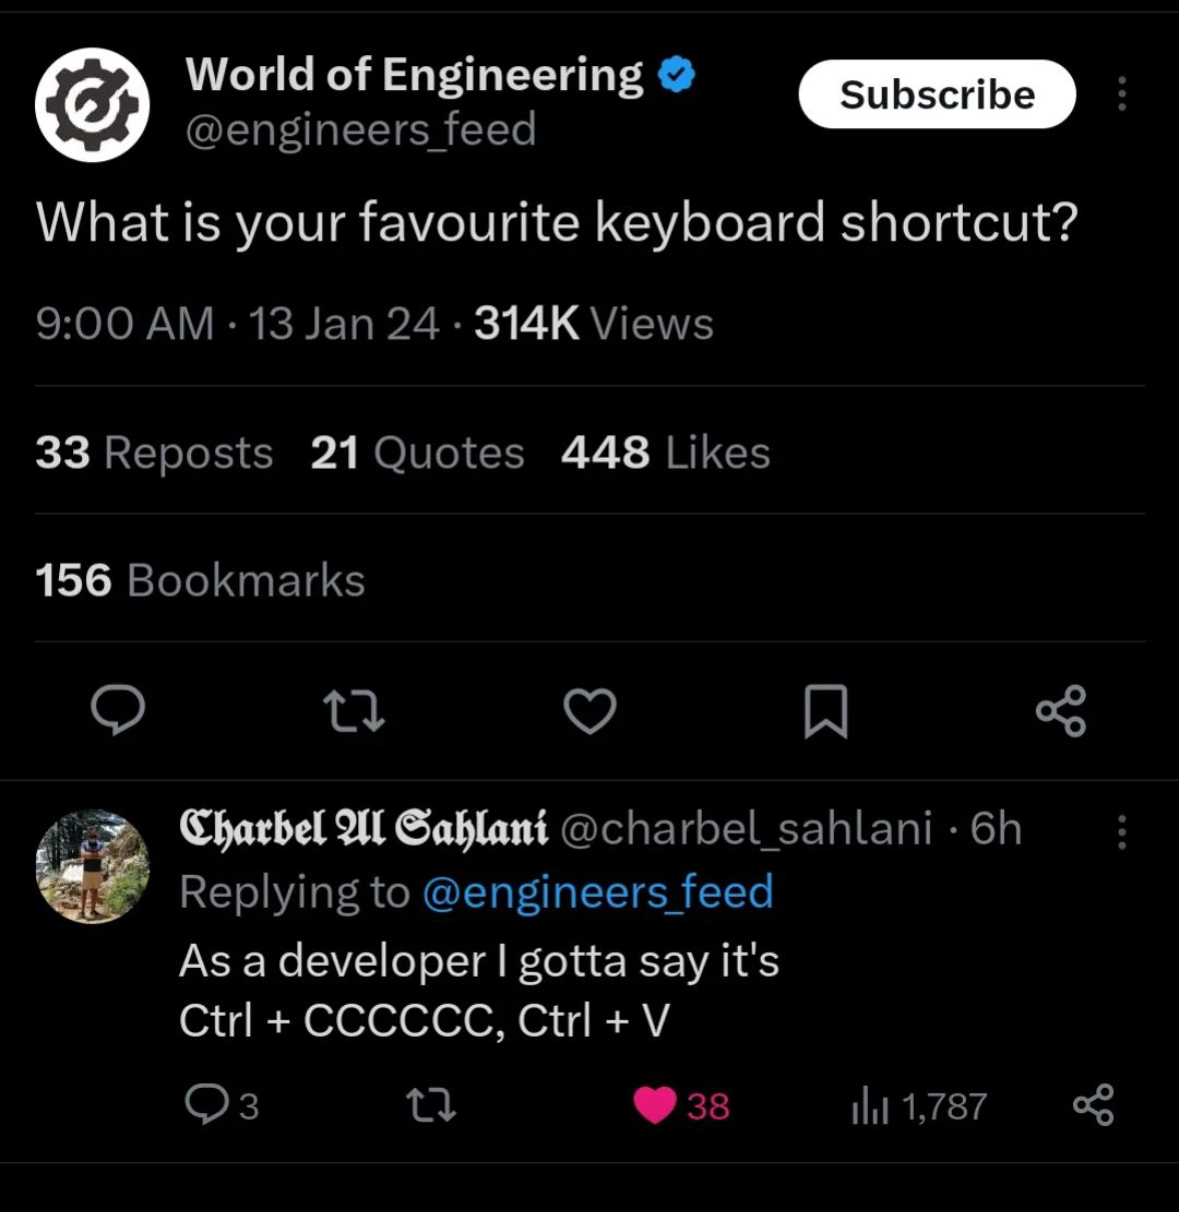
Task: Click the Subscribe button
Action: [x=937, y=95]
